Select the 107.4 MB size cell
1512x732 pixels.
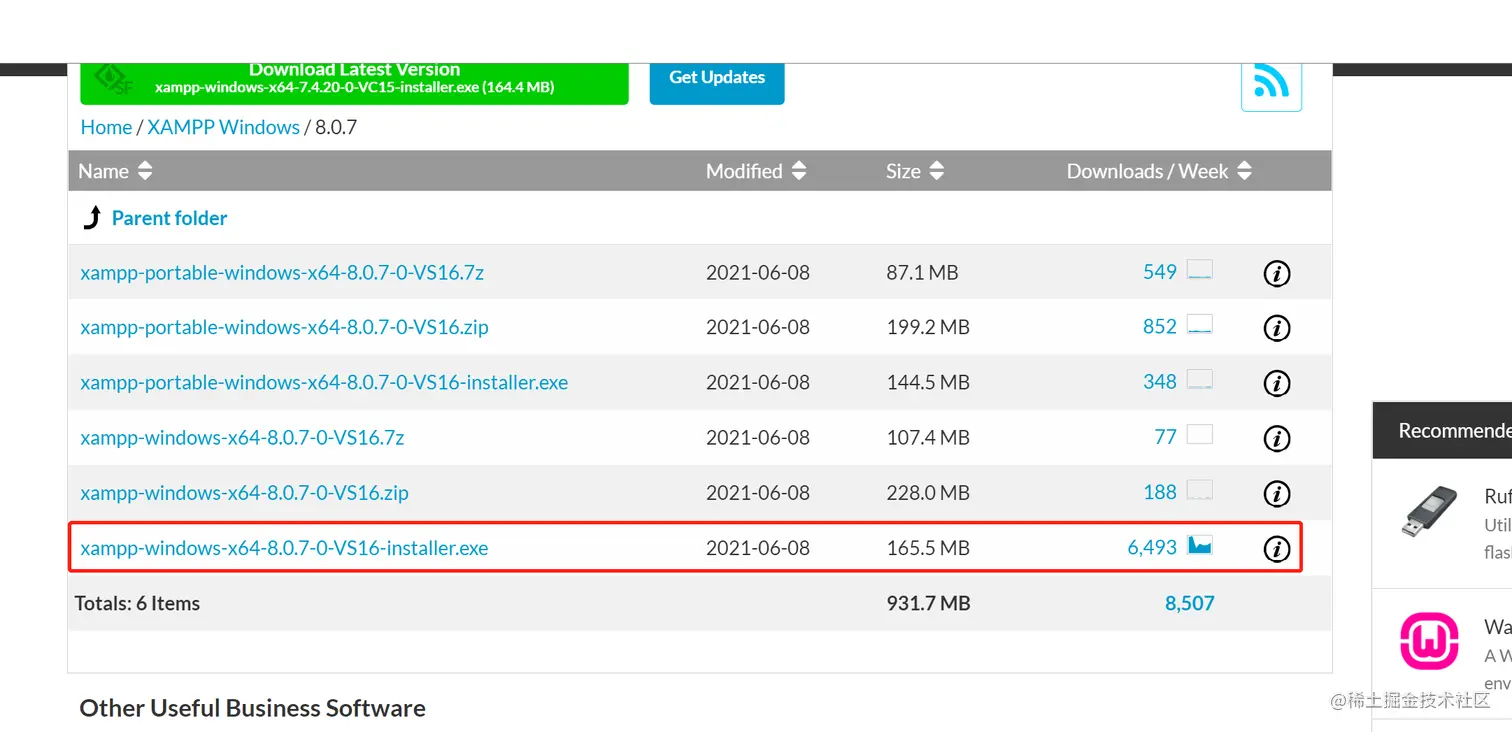928,437
